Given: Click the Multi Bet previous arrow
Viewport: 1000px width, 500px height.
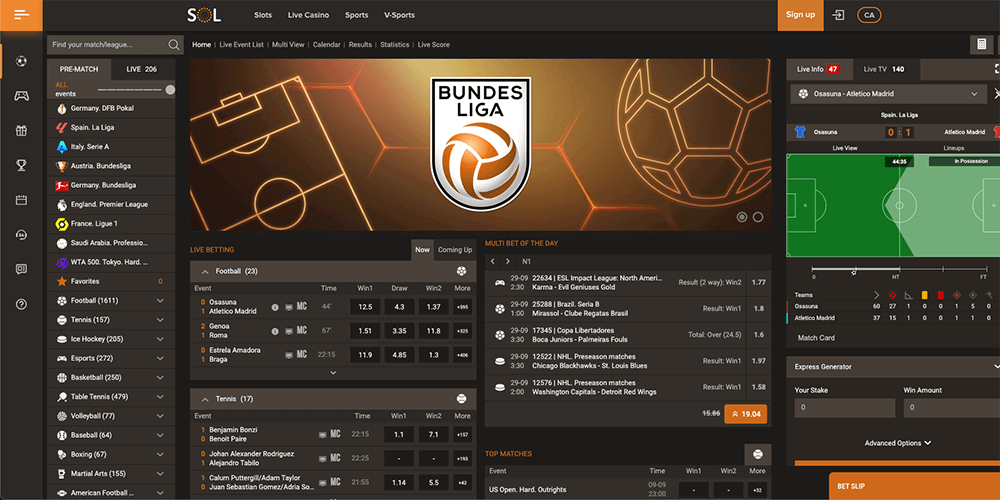Looking at the screenshot, I should 493,261.
